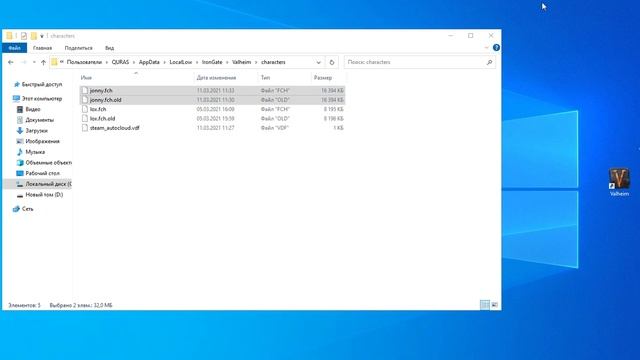Select Новый том (D:) in sidebar
The width and height of the screenshot is (640, 360).
click(44, 195)
